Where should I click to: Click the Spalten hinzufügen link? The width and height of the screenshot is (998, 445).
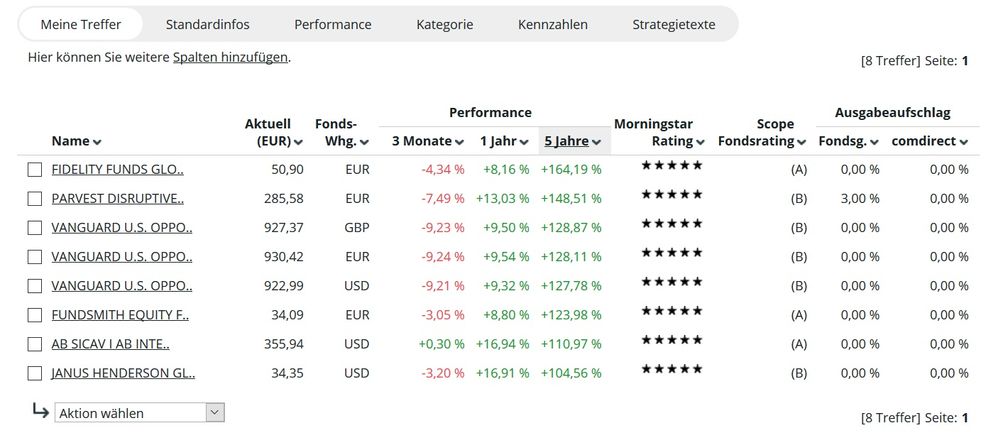pyautogui.click(x=230, y=58)
